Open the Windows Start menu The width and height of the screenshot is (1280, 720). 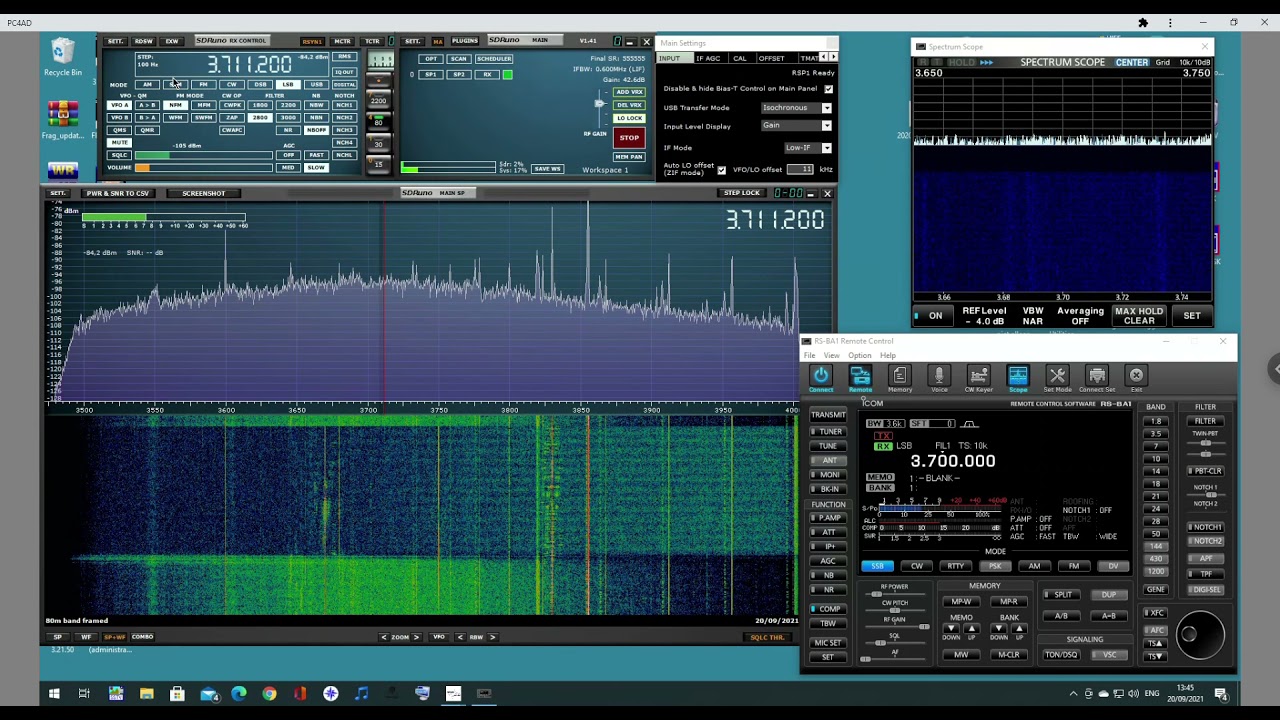54,693
